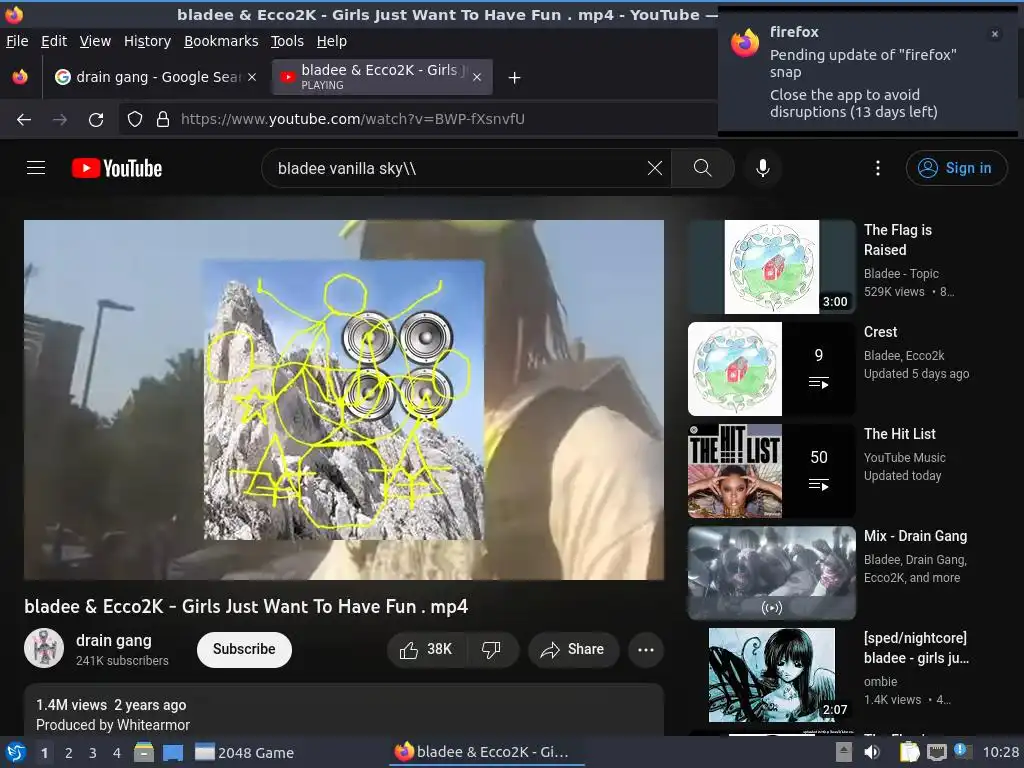Click the video player area

[344, 399]
